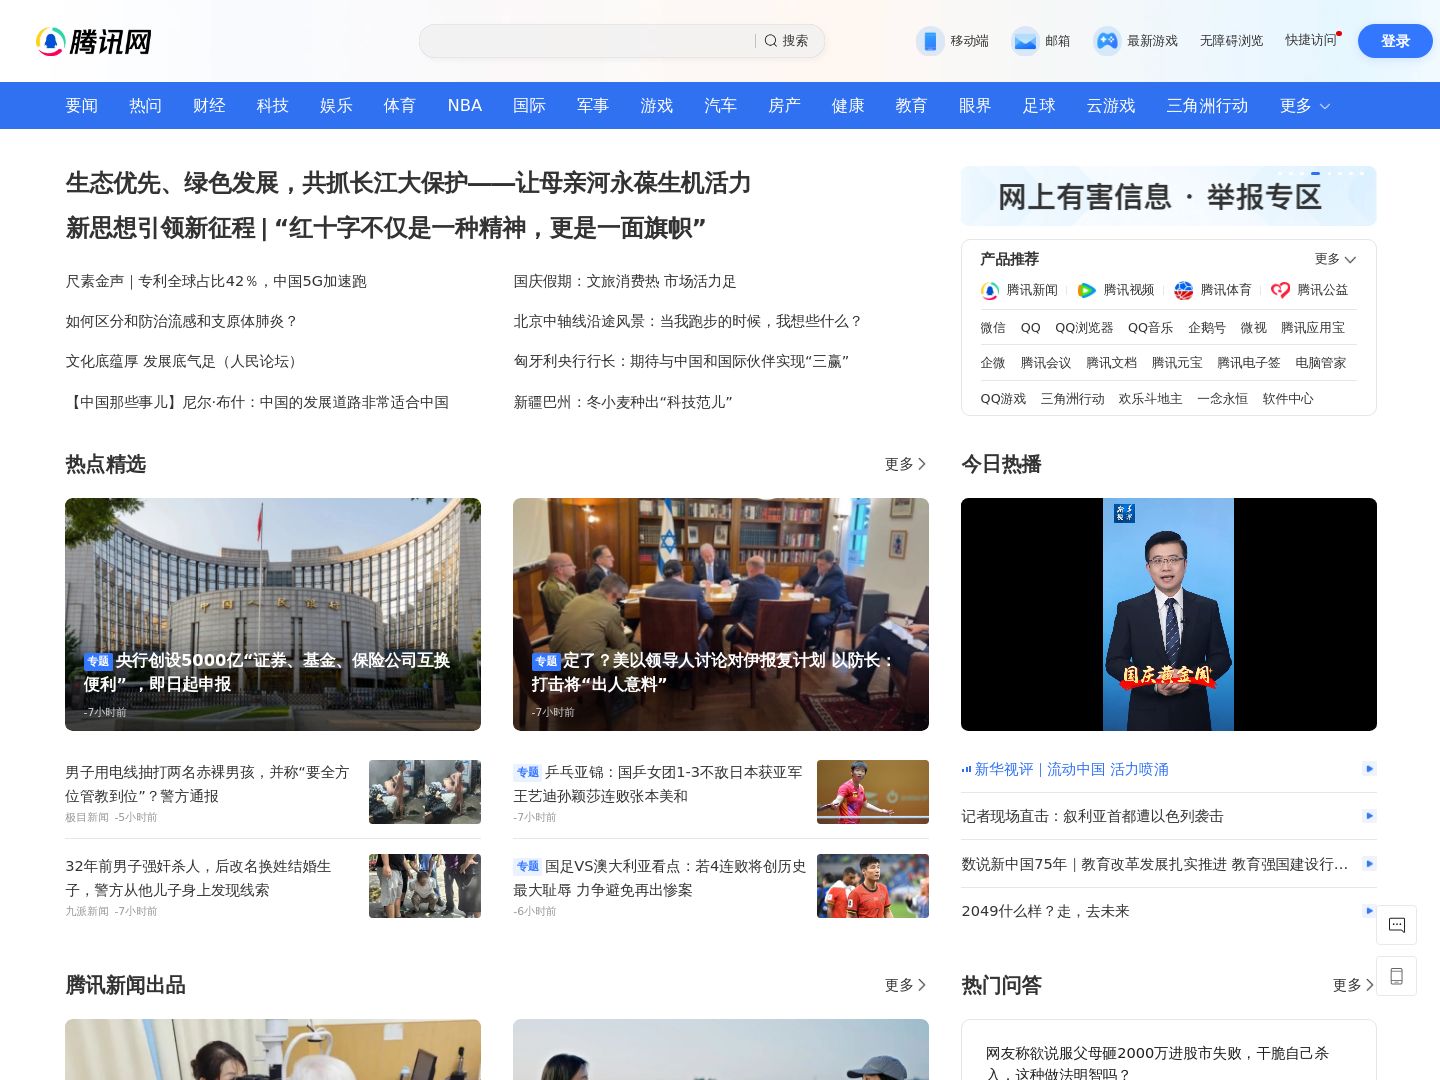The width and height of the screenshot is (1440, 1080).
Task: Open the QQ音乐 product link
Action: 1151,328
